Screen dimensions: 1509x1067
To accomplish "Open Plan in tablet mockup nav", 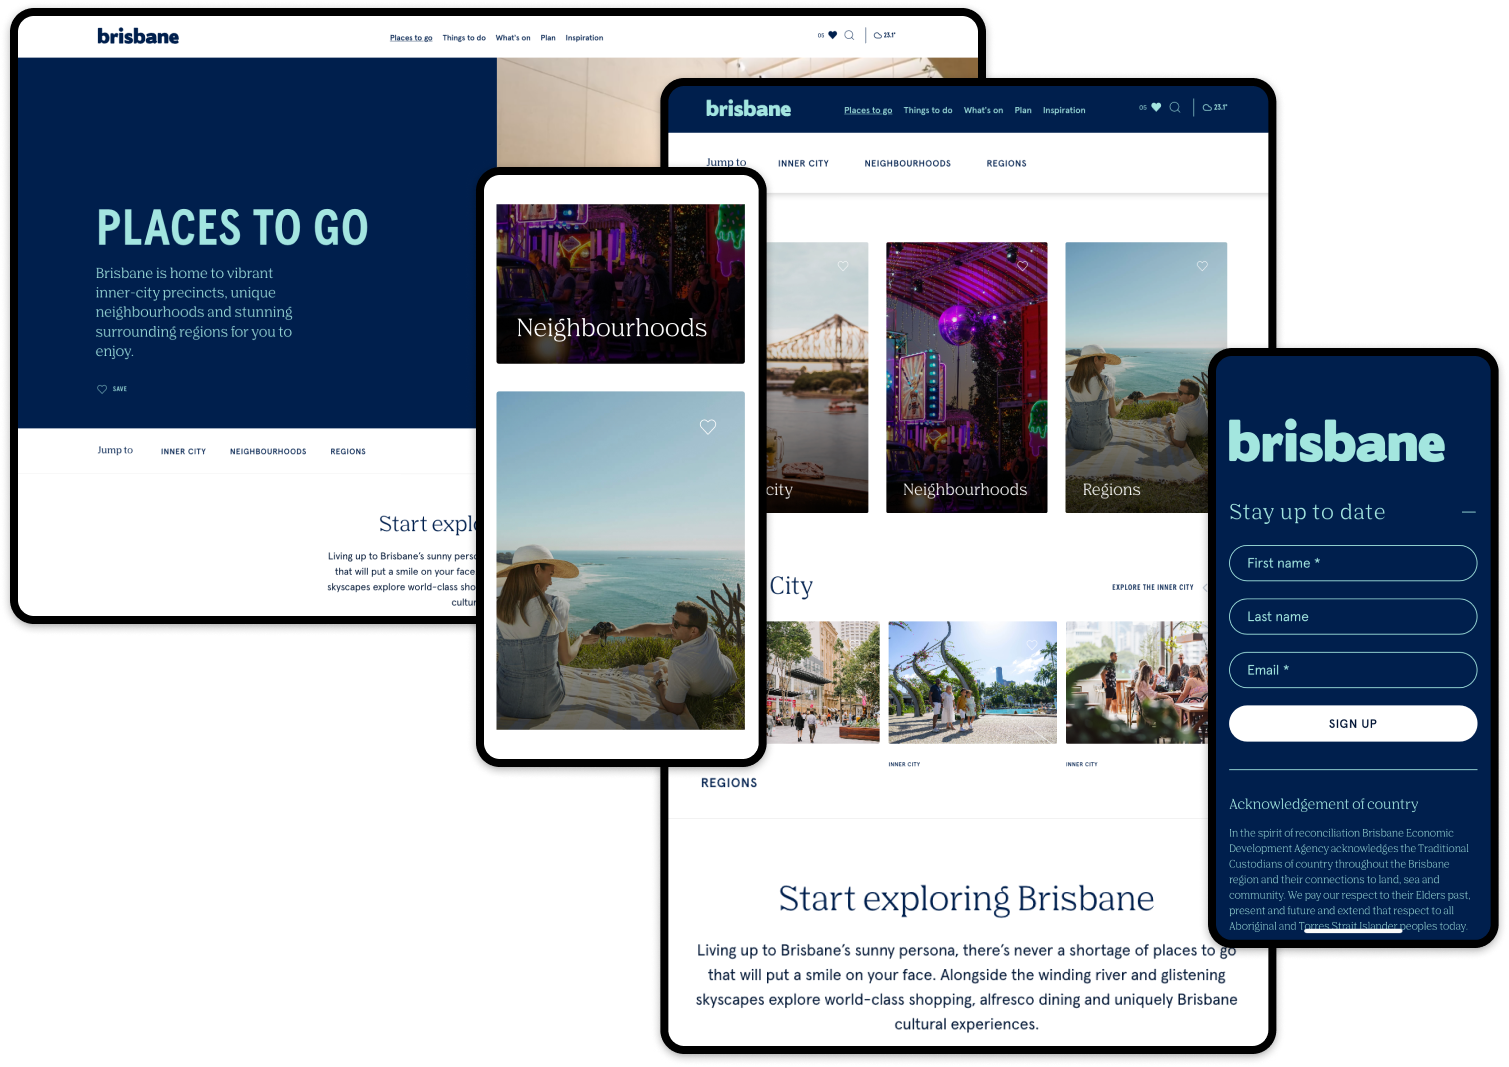I will click(1023, 110).
